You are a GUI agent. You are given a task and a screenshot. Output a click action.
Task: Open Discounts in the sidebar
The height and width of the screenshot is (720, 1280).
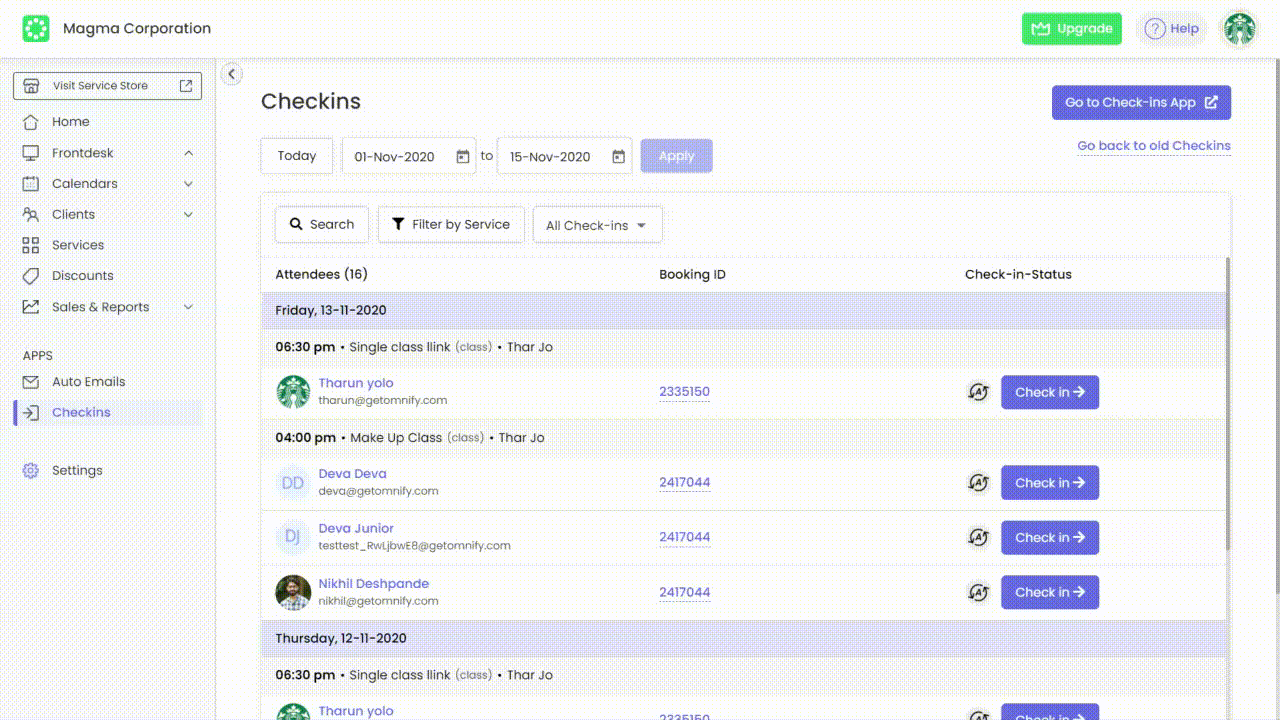click(x=82, y=276)
